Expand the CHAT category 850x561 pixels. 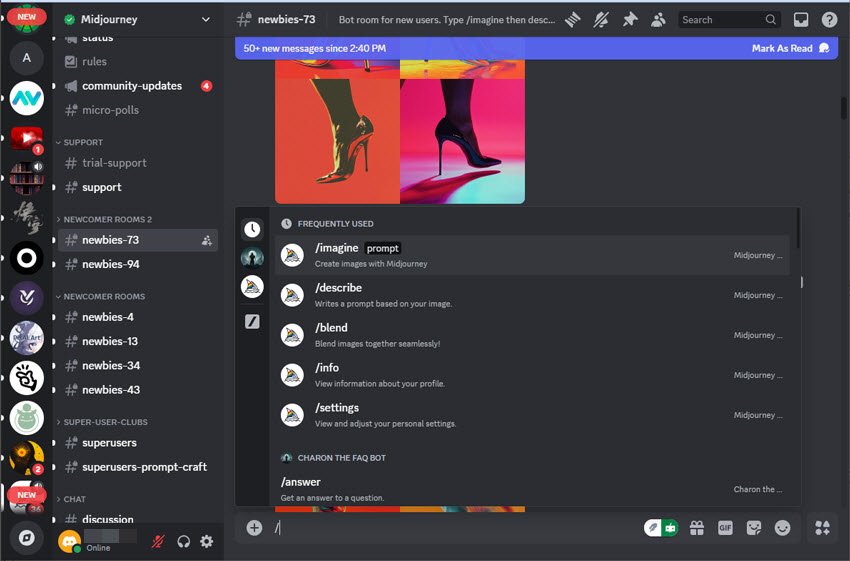[x=72, y=499]
